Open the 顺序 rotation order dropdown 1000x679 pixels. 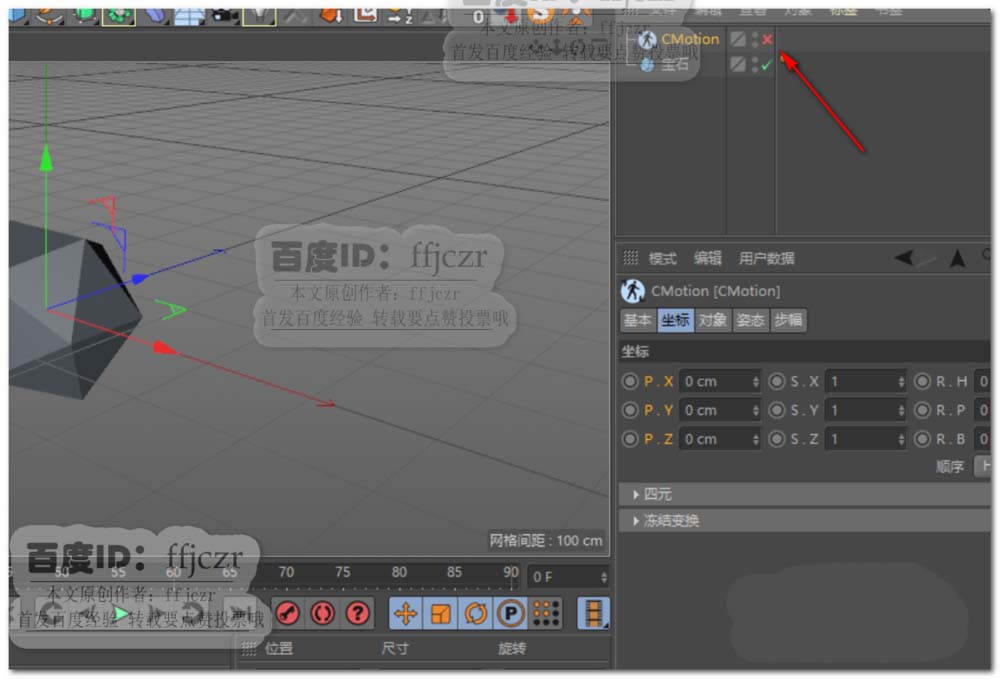click(x=983, y=467)
